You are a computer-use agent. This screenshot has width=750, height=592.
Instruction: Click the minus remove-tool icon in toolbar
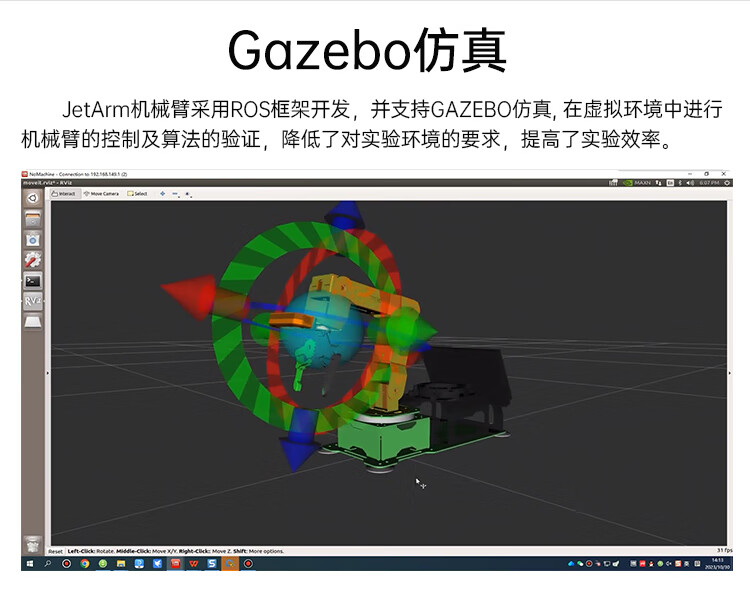coord(175,193)
